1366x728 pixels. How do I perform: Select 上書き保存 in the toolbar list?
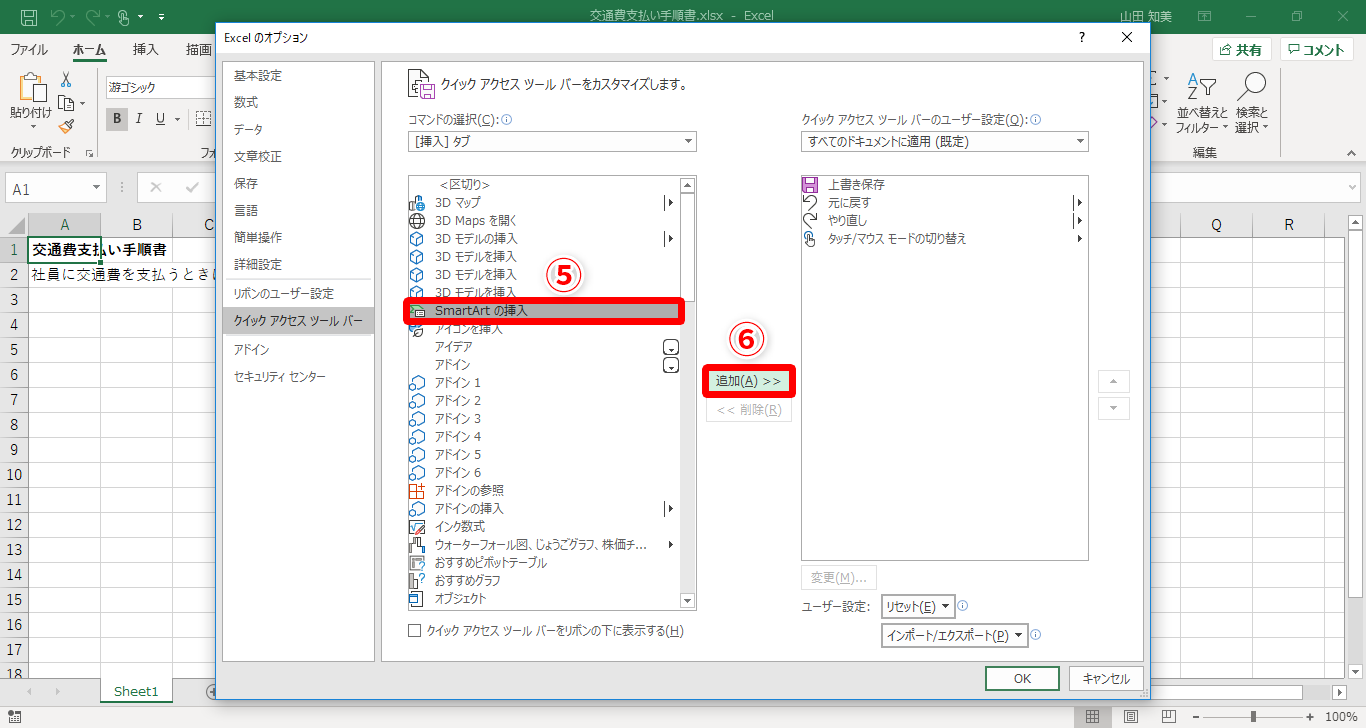tap(944, 185)
